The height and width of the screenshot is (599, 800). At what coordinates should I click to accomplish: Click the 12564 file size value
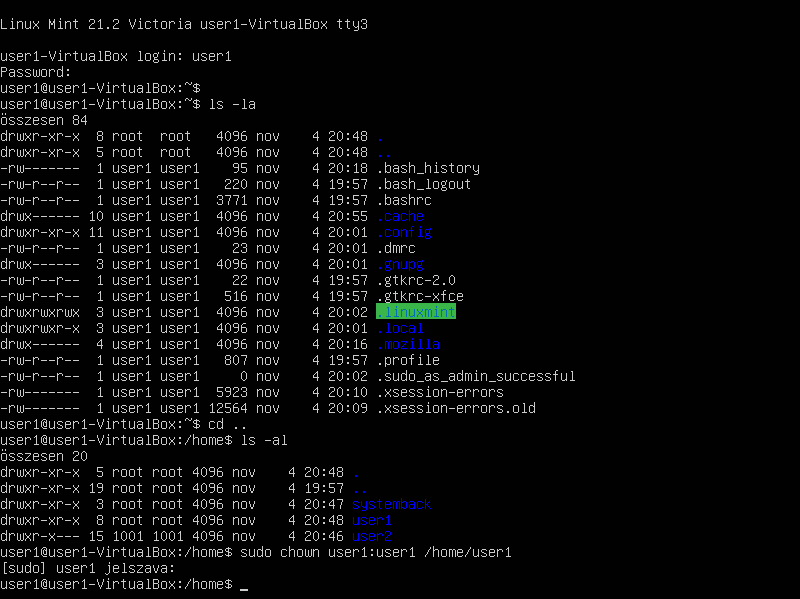click(x=228, y=408)
